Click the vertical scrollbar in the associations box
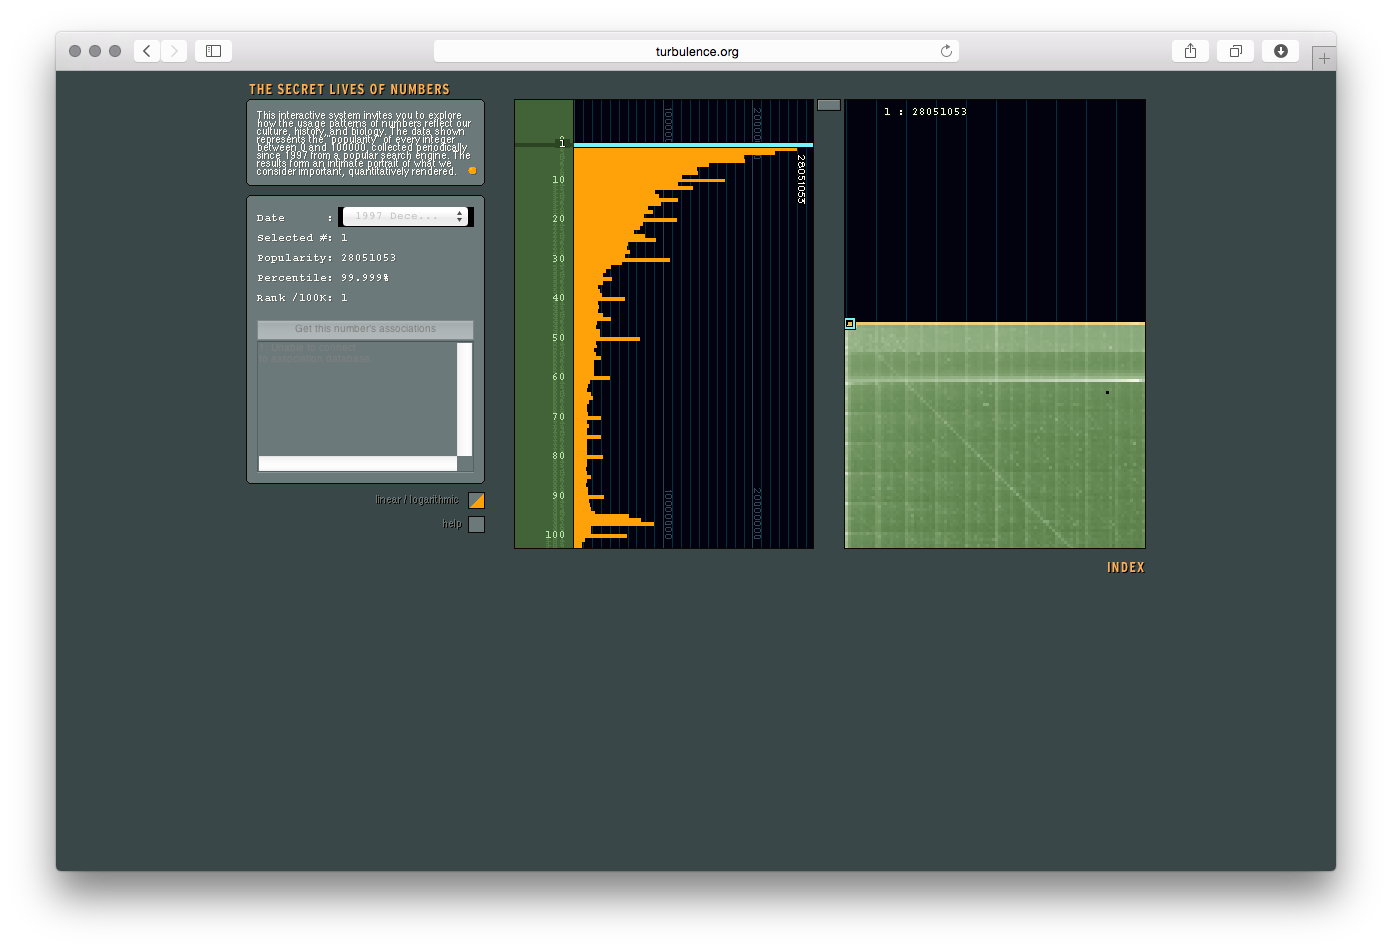This screenshot has height=951, width=1392. click(464, 400)
